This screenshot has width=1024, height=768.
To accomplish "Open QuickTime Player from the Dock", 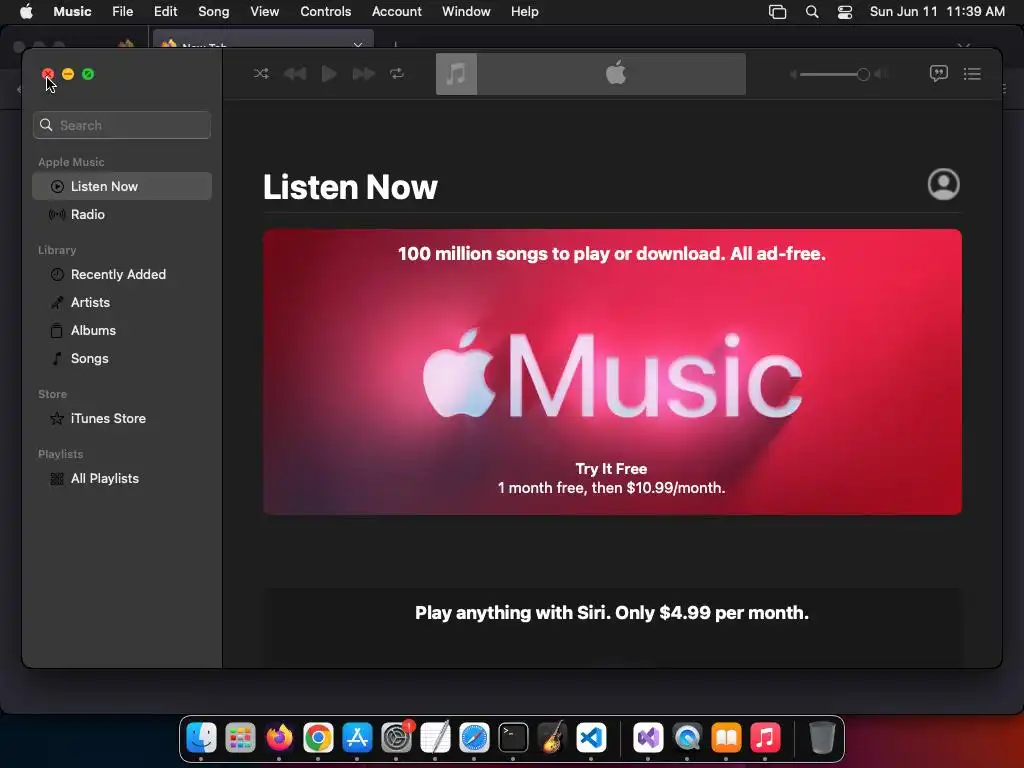I will (x=687, y=738).
